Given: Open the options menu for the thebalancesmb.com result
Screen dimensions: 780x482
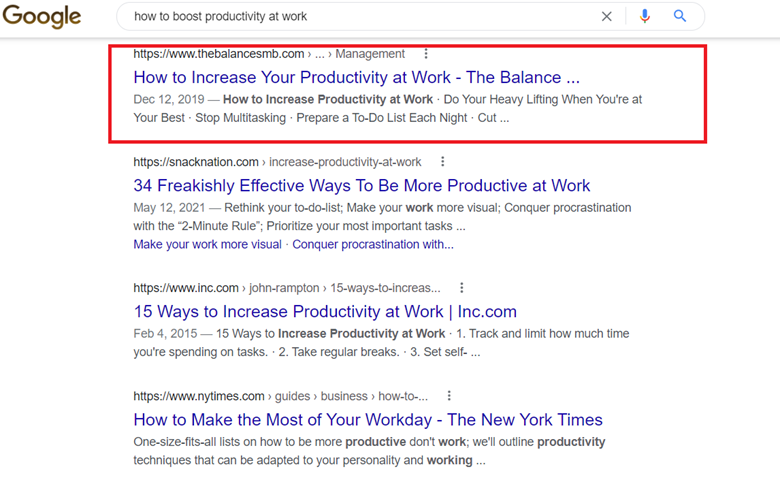Looking at the screenshot, I should coord(426,53).
